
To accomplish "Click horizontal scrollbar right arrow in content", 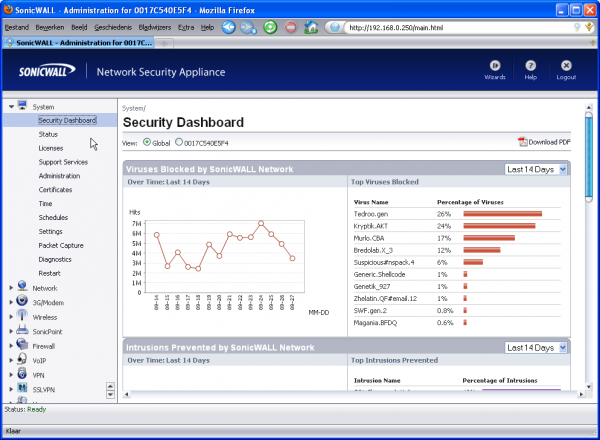I will click(581, 394).
